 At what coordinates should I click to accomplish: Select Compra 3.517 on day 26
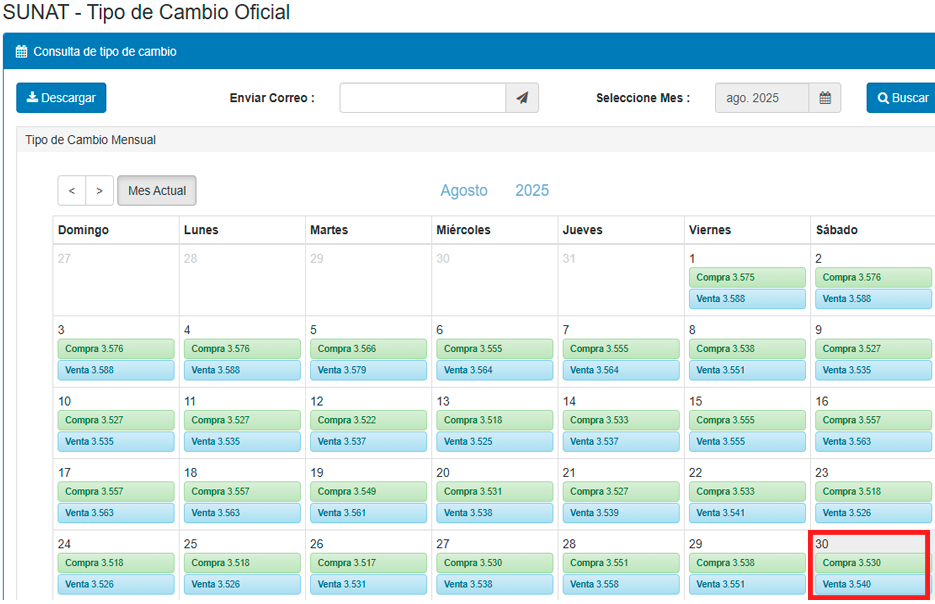pyautogui.click(x=369, y=563)
